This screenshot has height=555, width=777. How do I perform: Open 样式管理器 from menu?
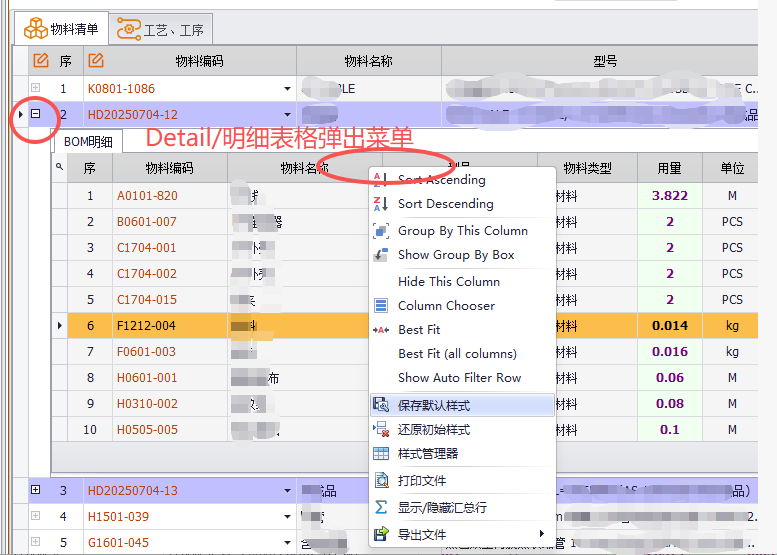point(462,453)
